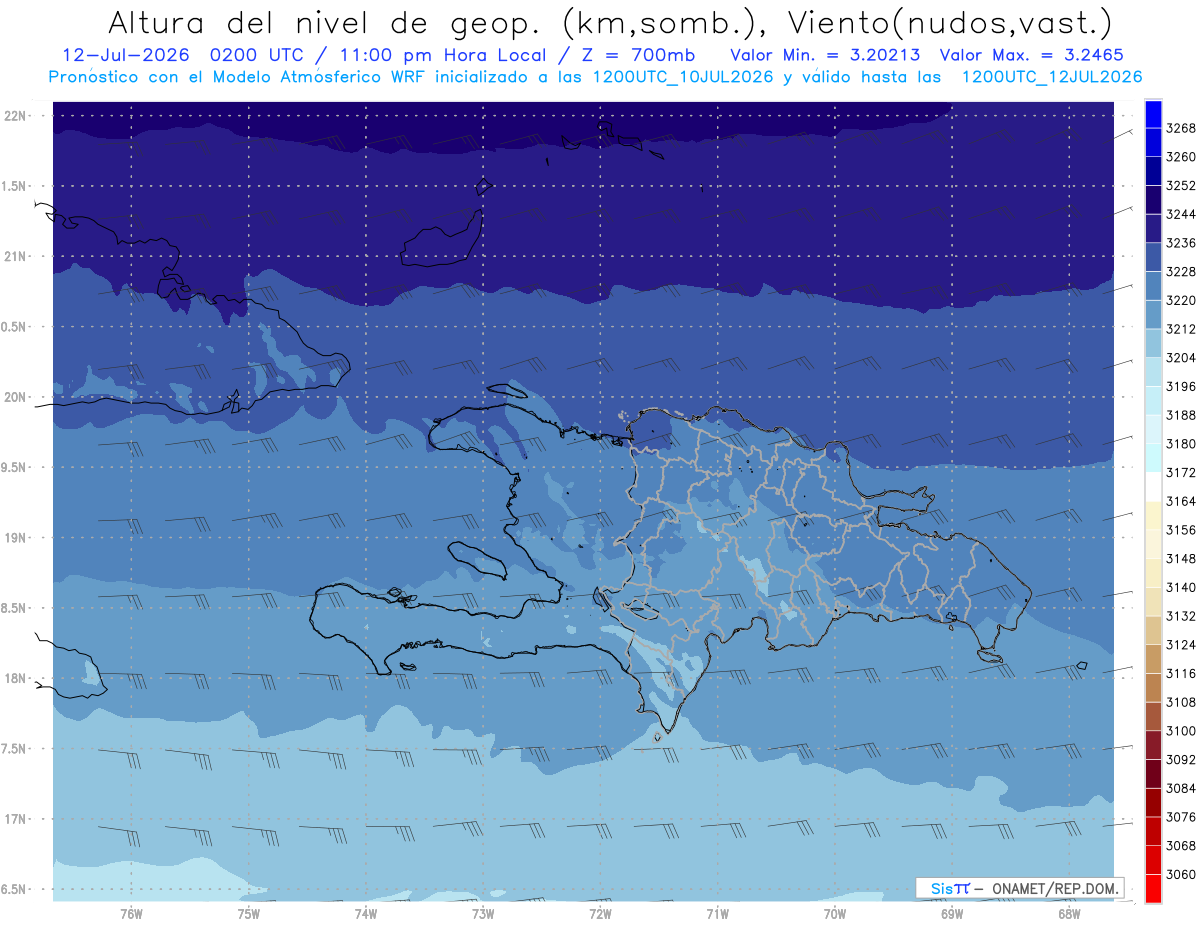Click the "0.5N" latitude label
This screenshot has width=1200, height=927.
13,327
